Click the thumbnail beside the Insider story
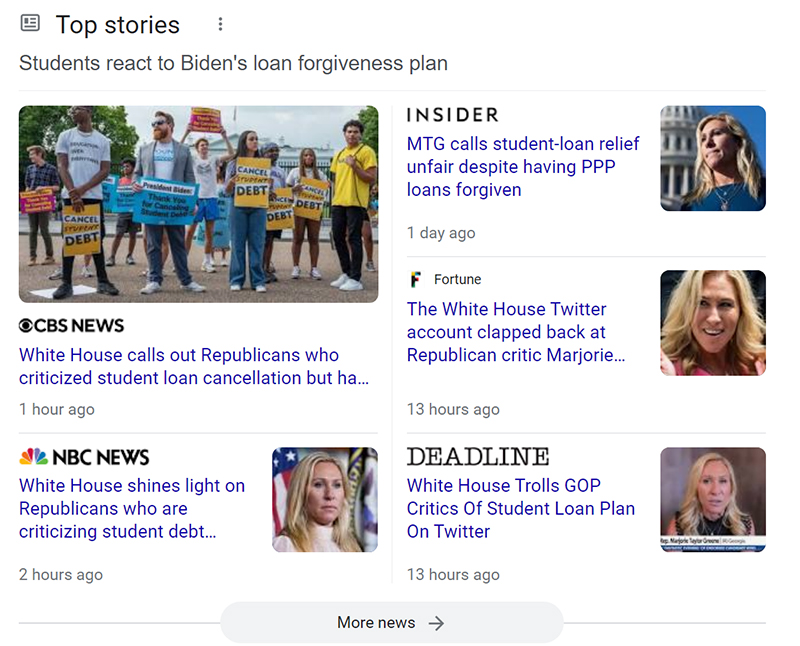 (x=713, y=158)
